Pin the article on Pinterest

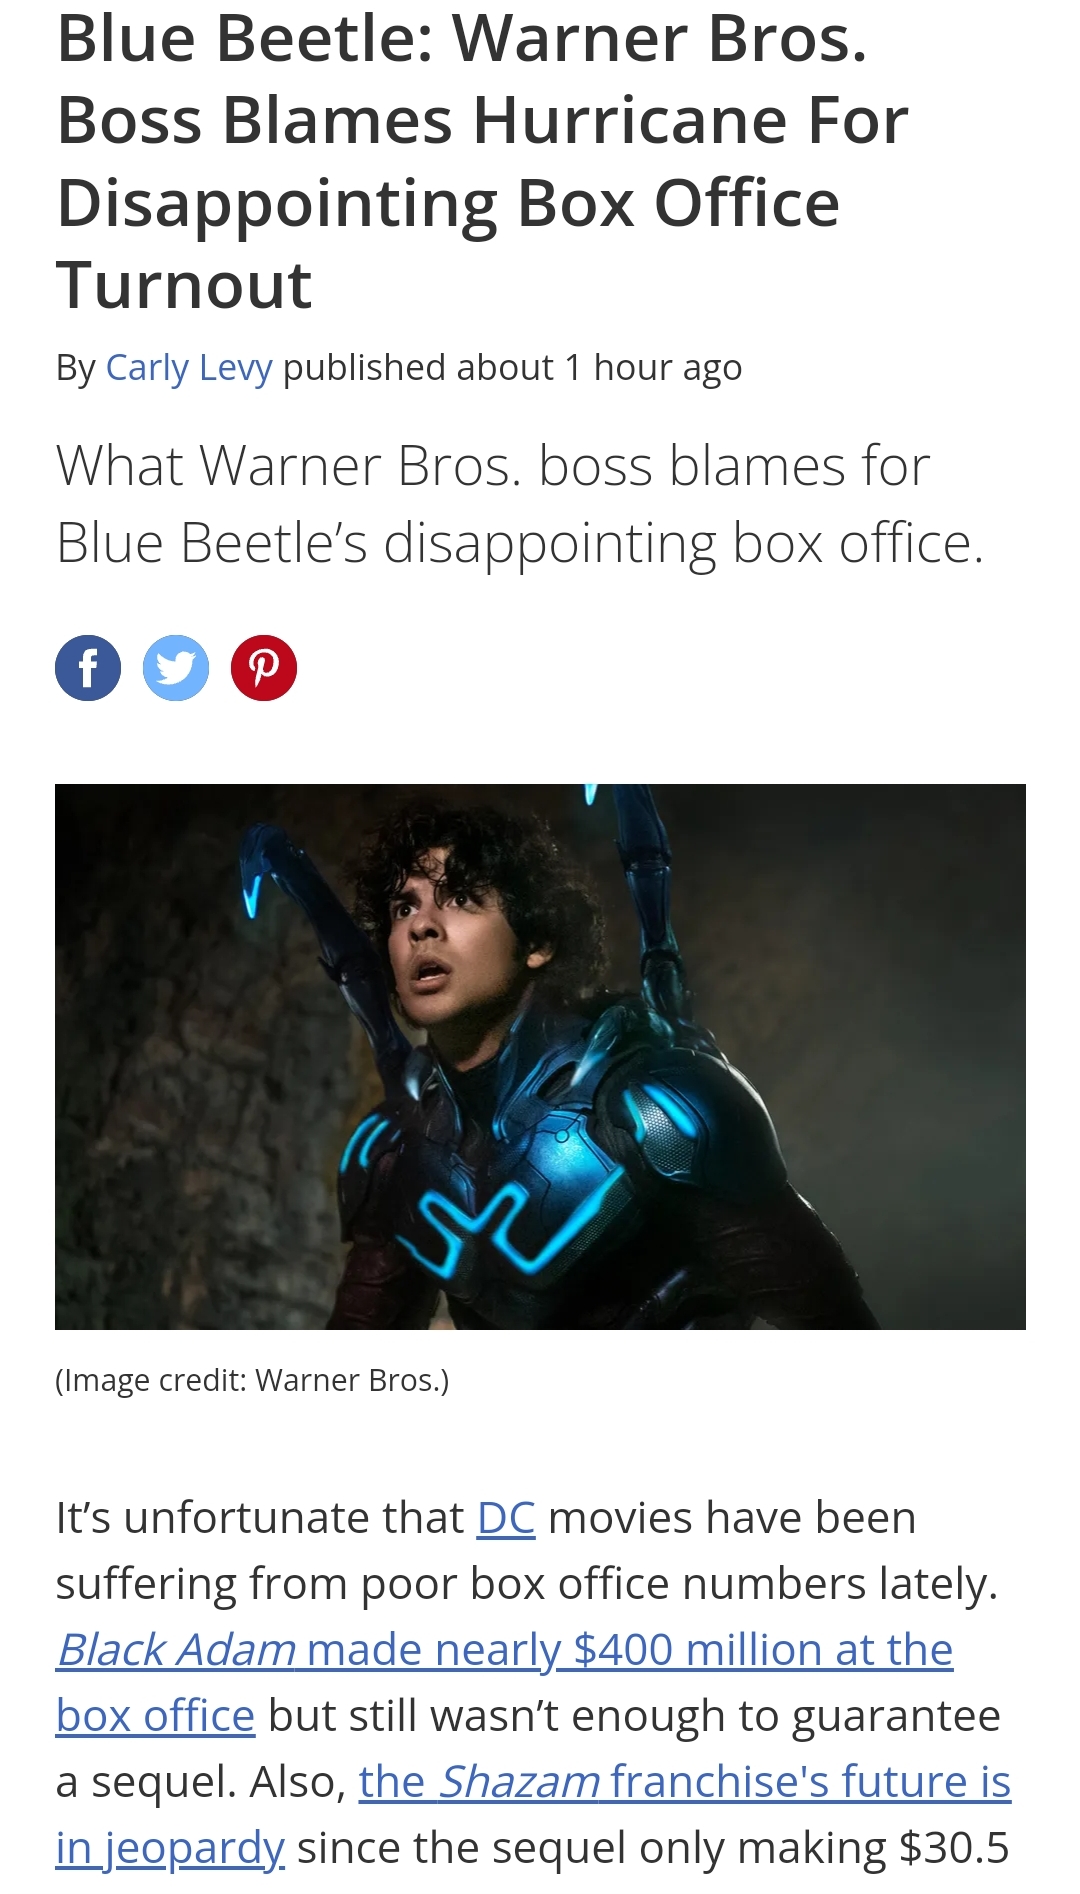click(264, 668)
